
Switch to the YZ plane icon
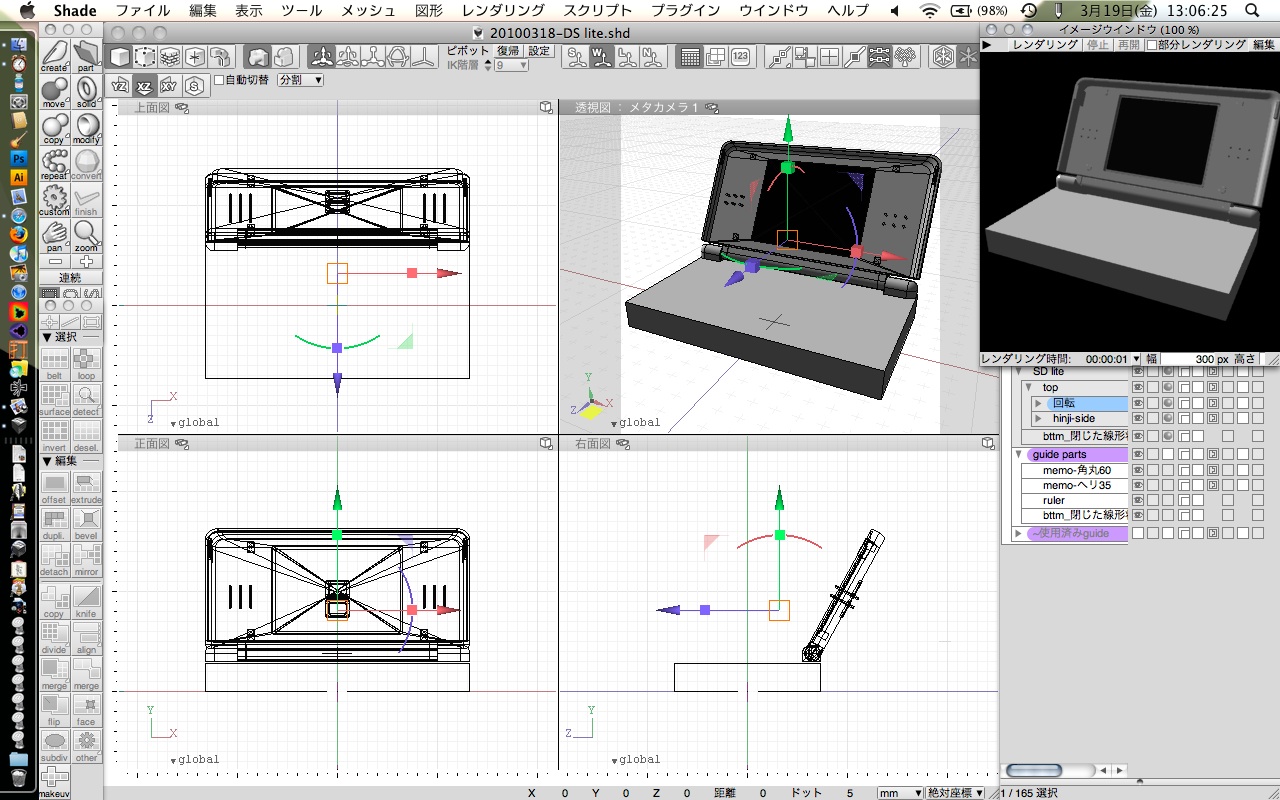click(x=120, y=86)
